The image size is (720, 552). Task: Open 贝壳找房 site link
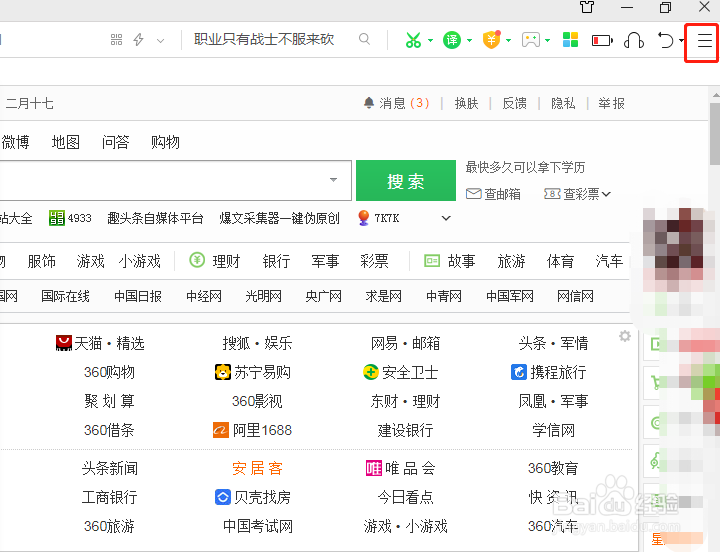(x=253, y=497)
